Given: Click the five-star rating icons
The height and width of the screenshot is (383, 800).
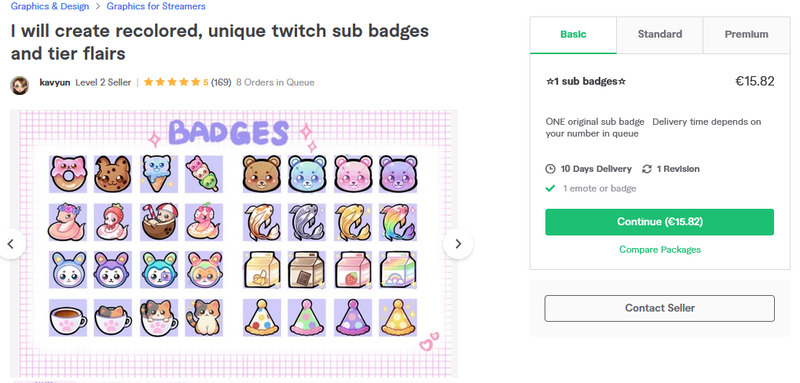Looking at the screenshot, I should pos(172,82).
